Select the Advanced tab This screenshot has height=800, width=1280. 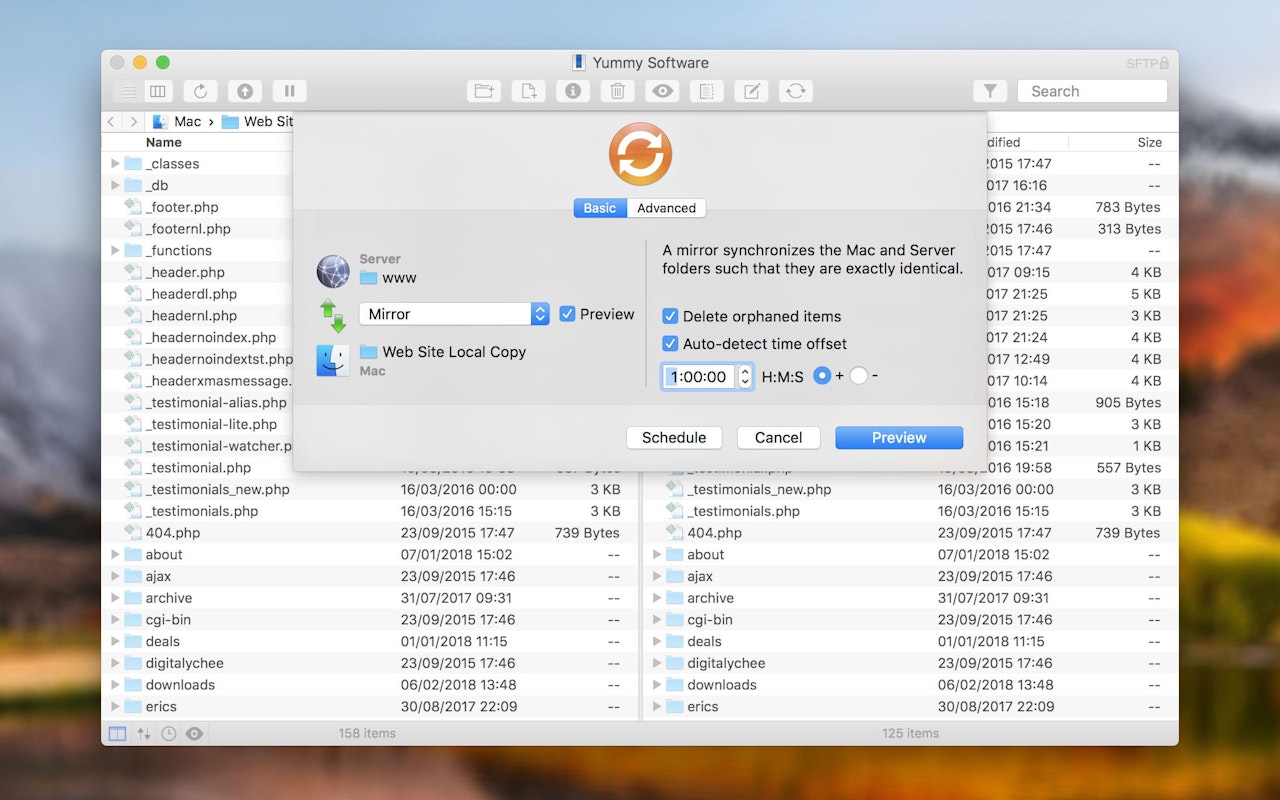[666, 208]
